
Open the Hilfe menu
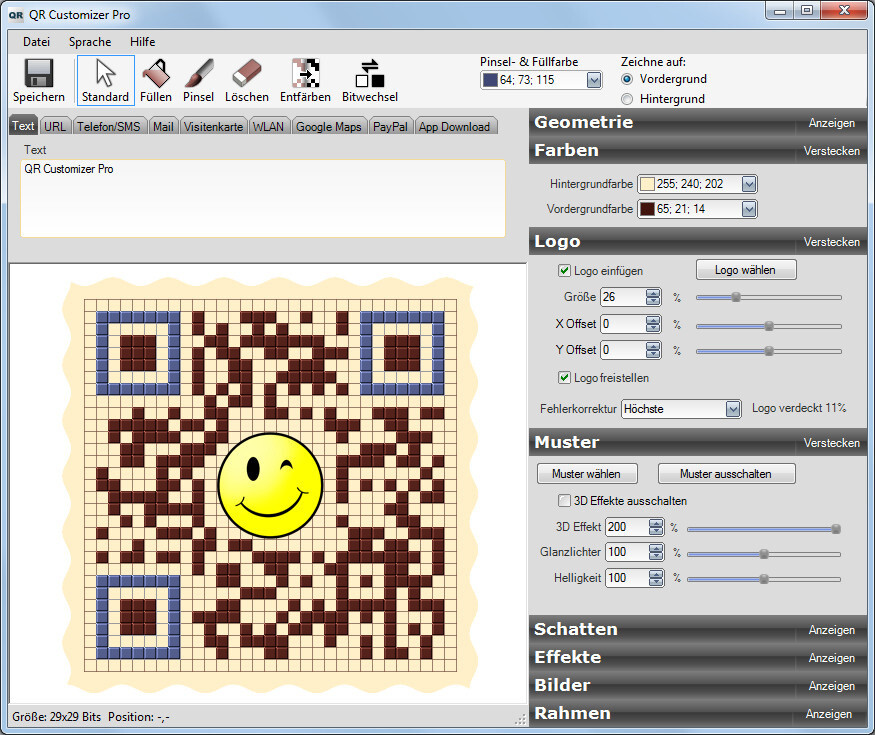142,42
